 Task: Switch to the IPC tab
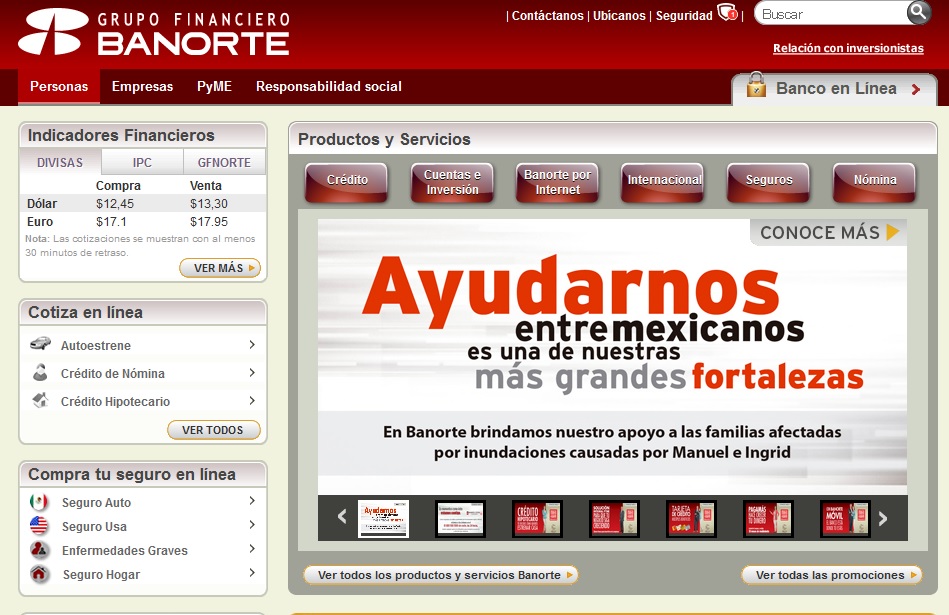click(x=142, y=162)
